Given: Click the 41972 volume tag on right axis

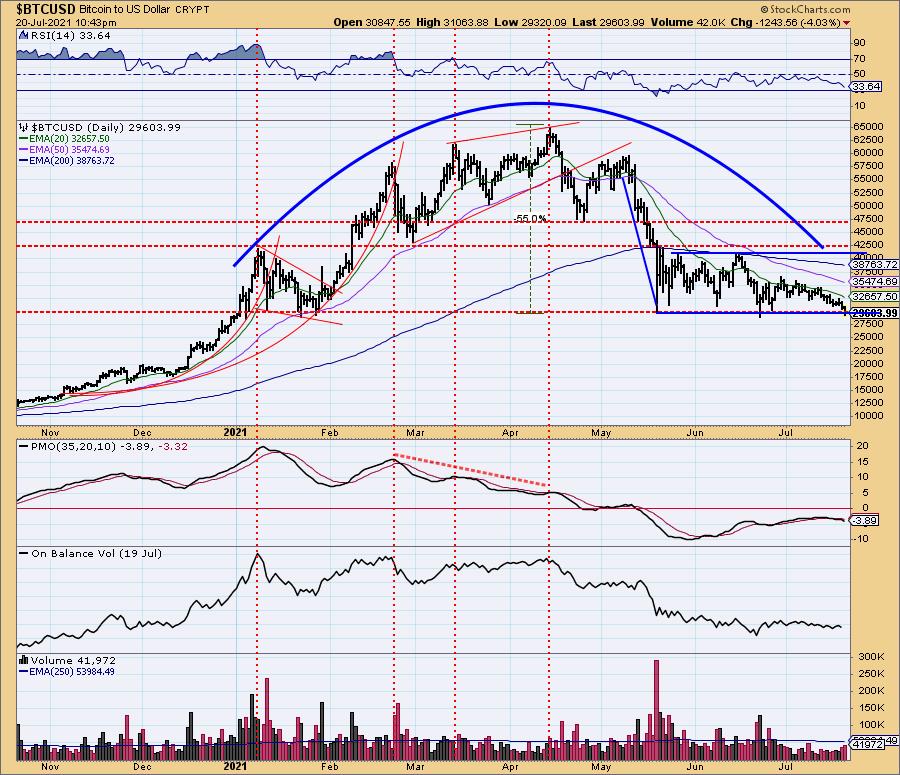Looking at the screenshot, I should [866, 744].
